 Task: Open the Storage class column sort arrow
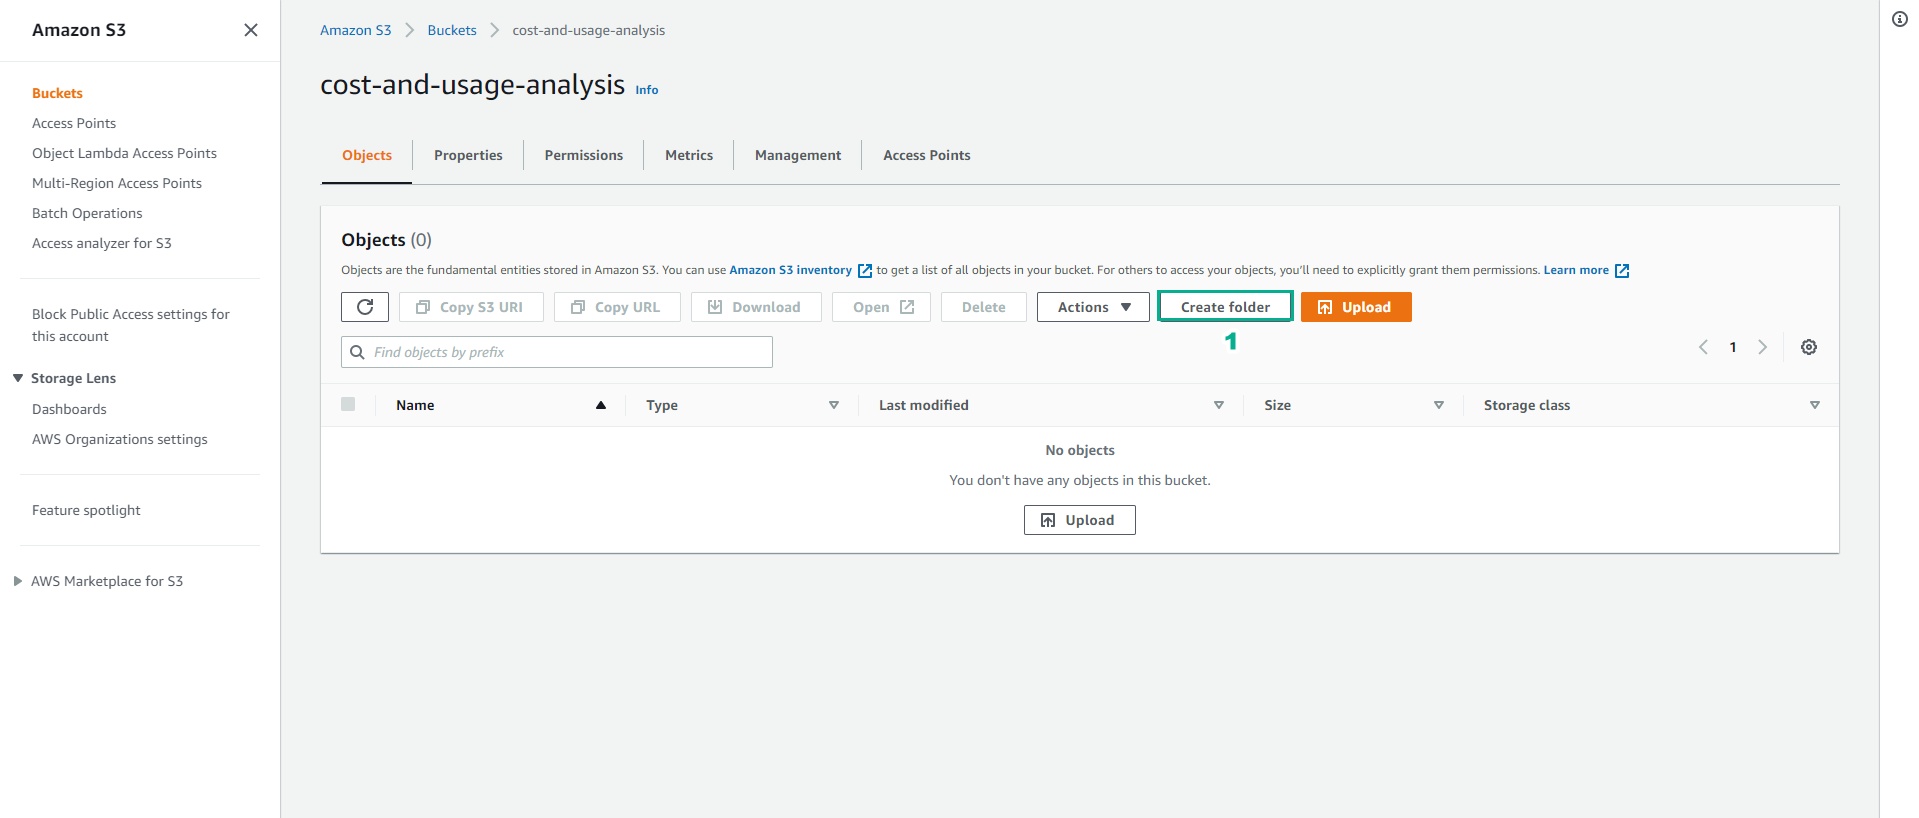[x=1815, y=405]
